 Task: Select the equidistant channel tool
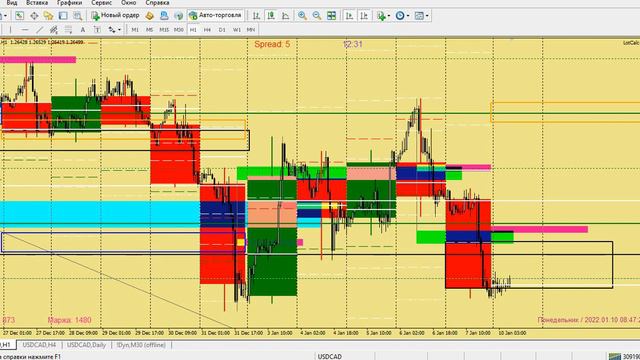click(x=53, y=30)
